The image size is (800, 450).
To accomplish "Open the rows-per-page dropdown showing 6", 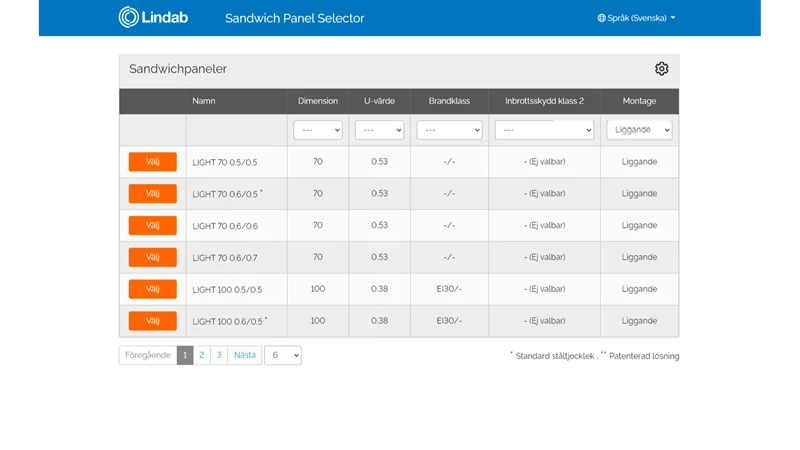I will click(x=283, y=355).
